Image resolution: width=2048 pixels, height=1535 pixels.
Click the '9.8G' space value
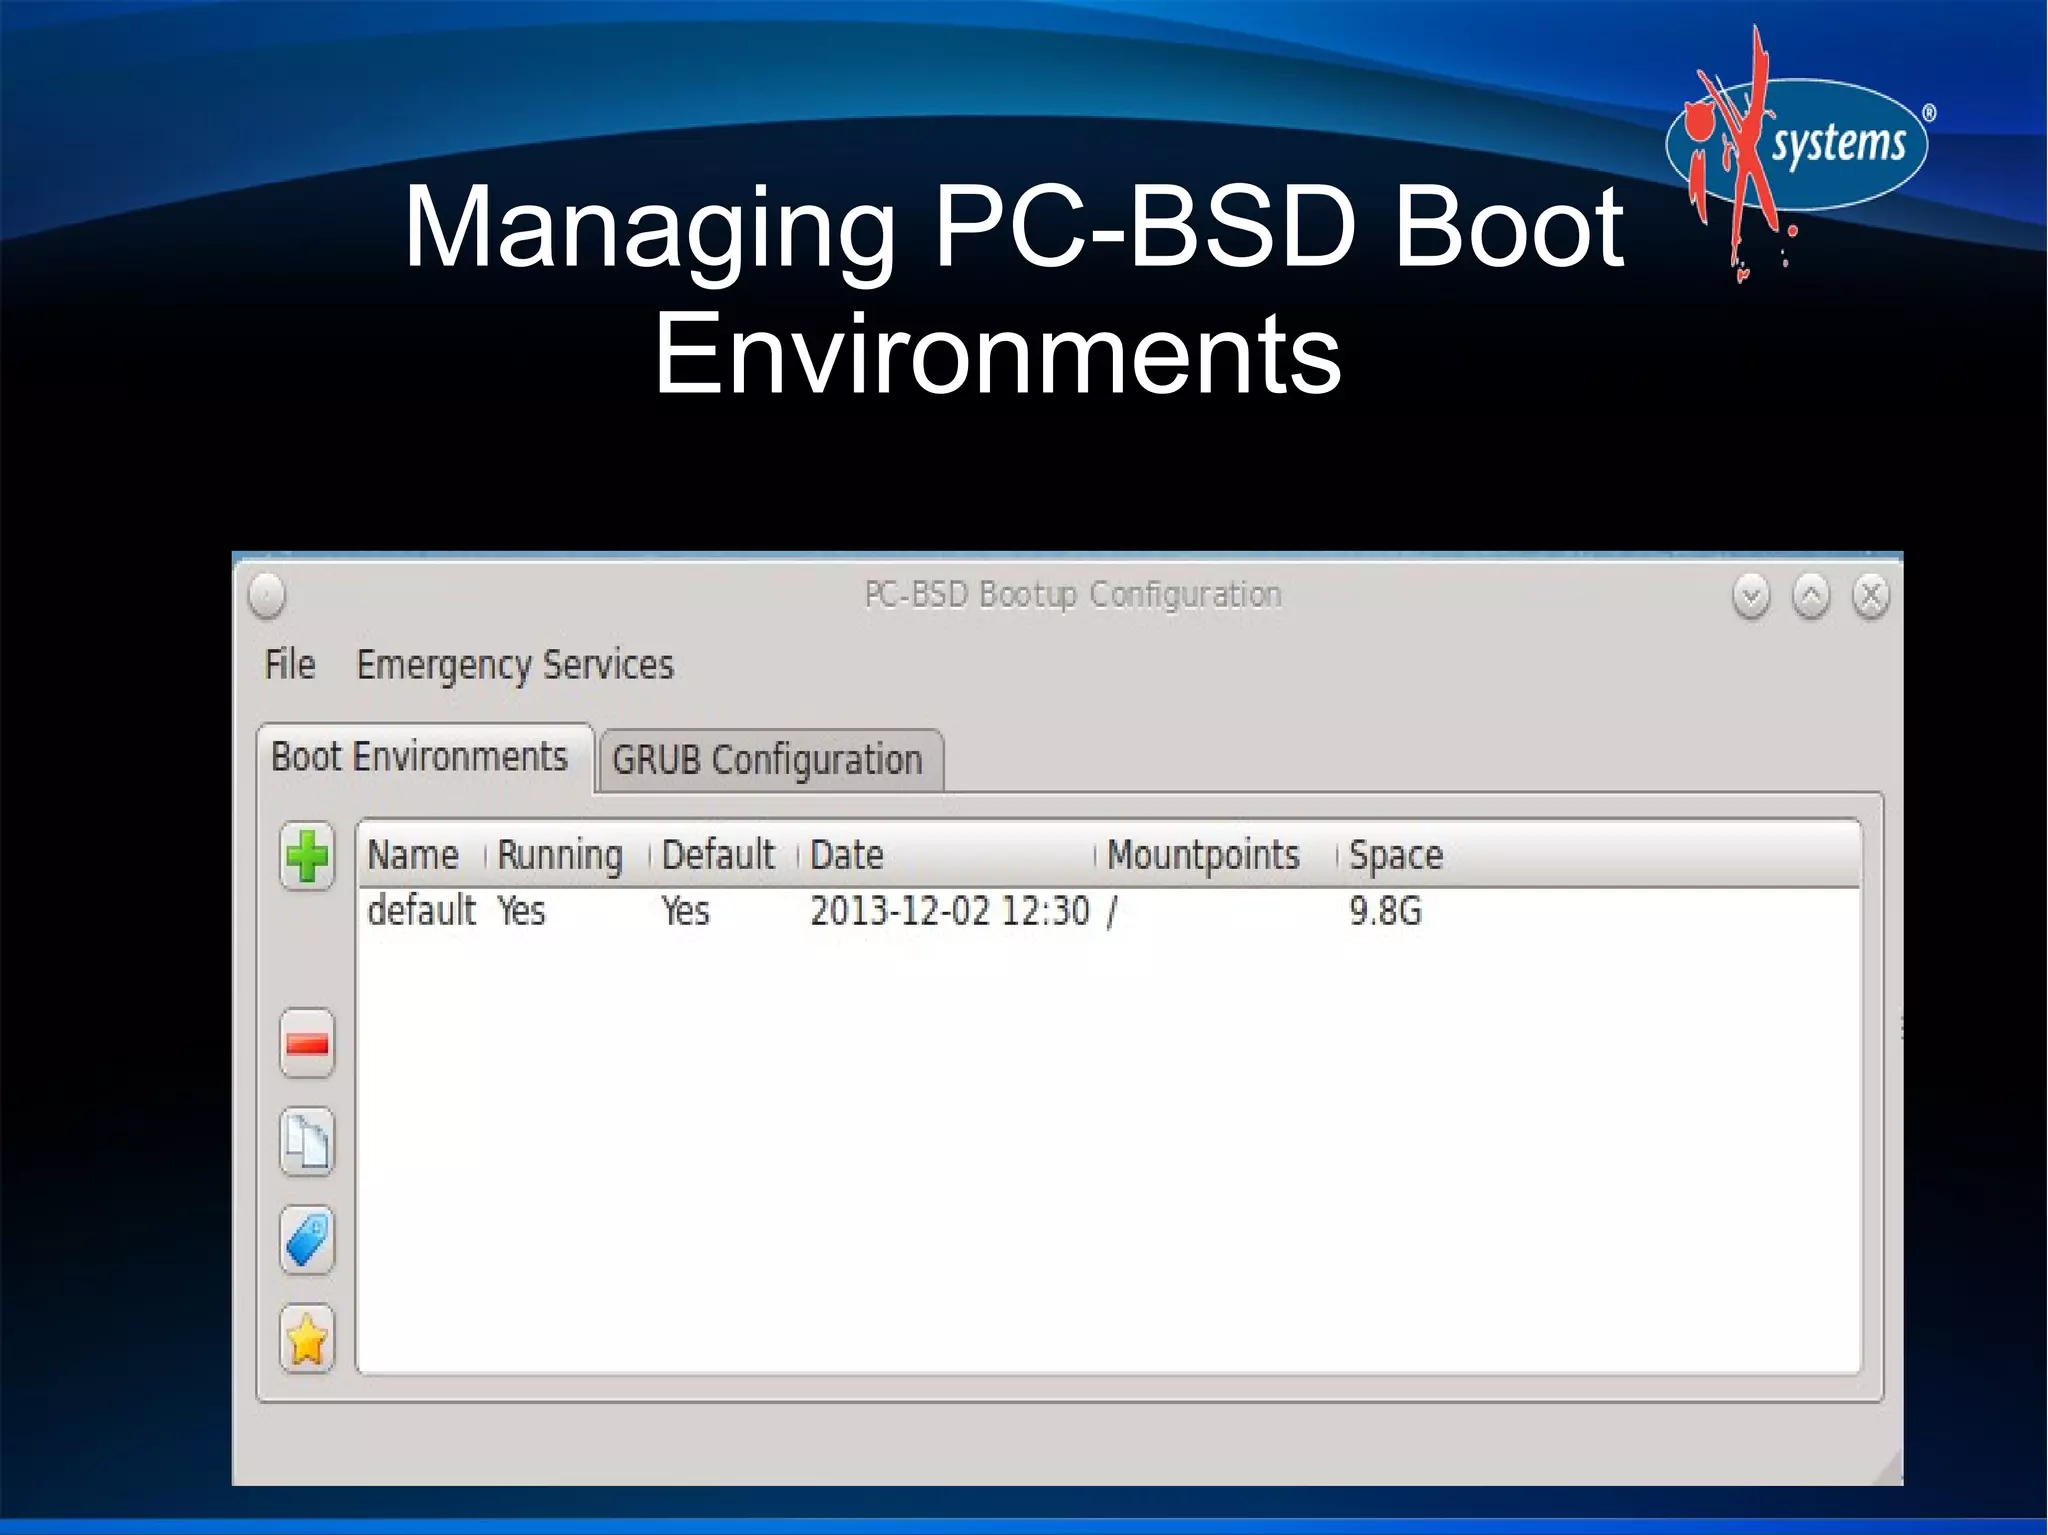point(1385,911)
